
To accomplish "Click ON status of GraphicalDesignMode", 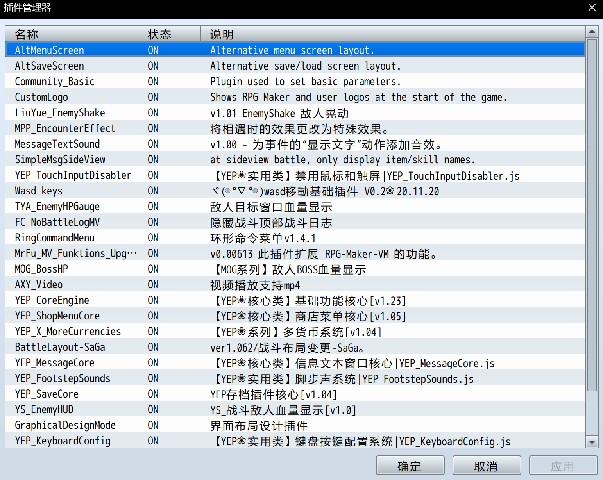I will (x=153, y=425).
